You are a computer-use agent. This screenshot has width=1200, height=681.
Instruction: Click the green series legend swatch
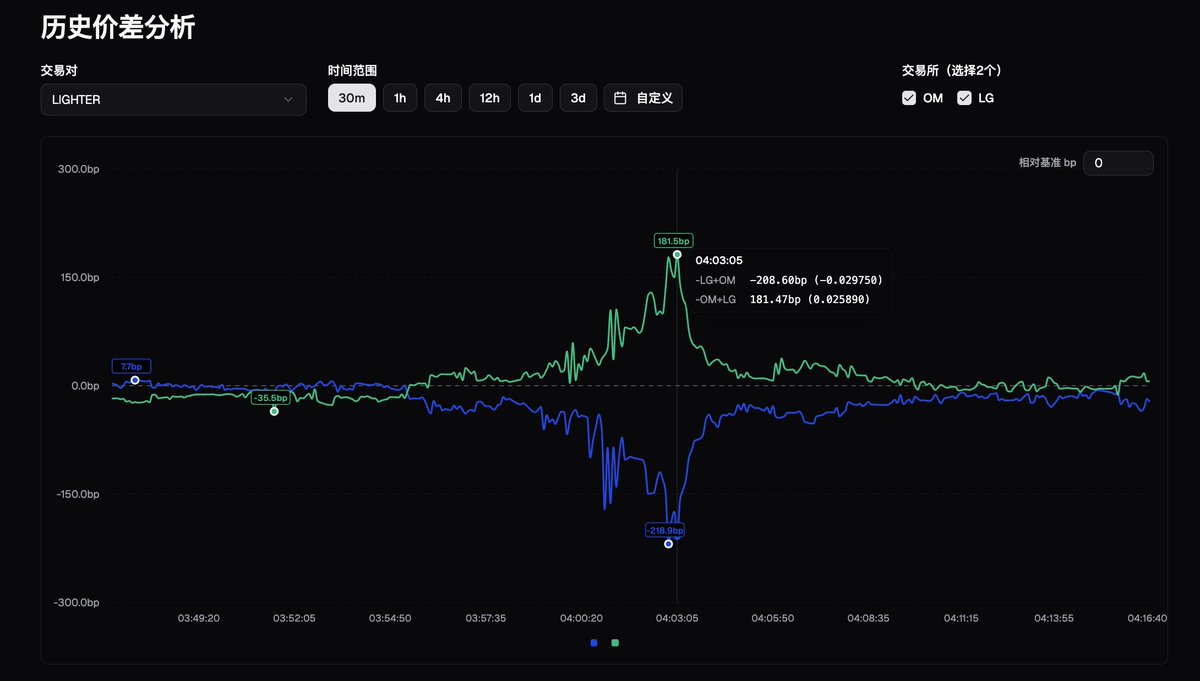(x=615, y=642)
